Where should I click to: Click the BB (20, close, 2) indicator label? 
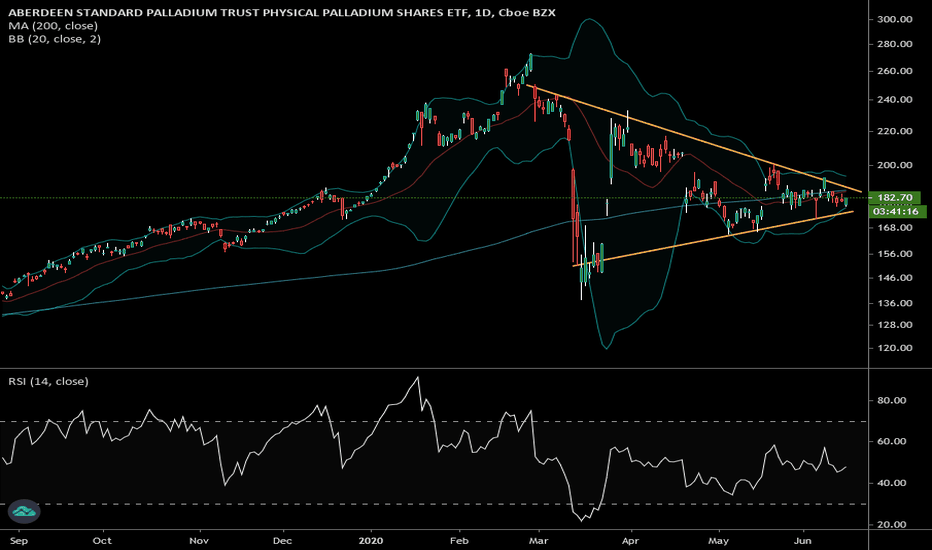click(54, 39)
